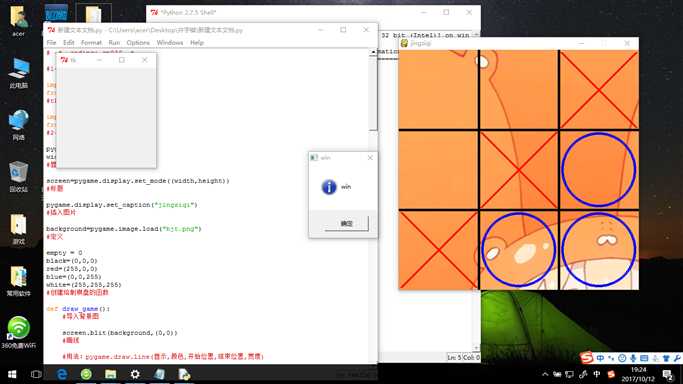
Task: Open Settings gear on the taskbar
Action: pyautogui.click(x=135, y=374)
